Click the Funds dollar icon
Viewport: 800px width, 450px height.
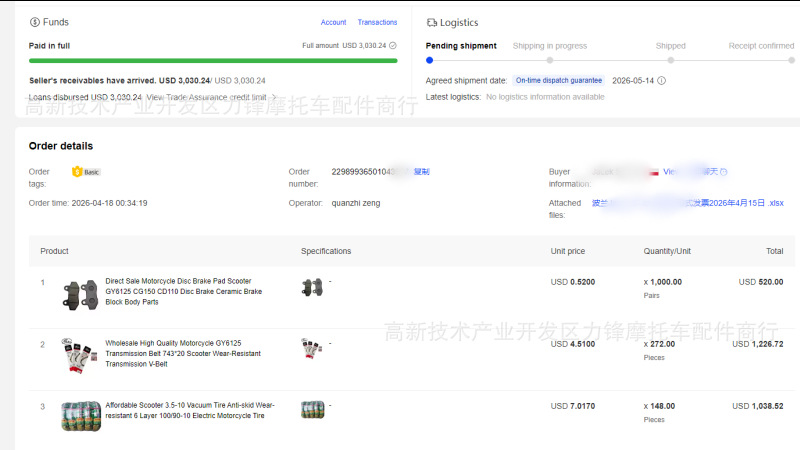(35, 22)
